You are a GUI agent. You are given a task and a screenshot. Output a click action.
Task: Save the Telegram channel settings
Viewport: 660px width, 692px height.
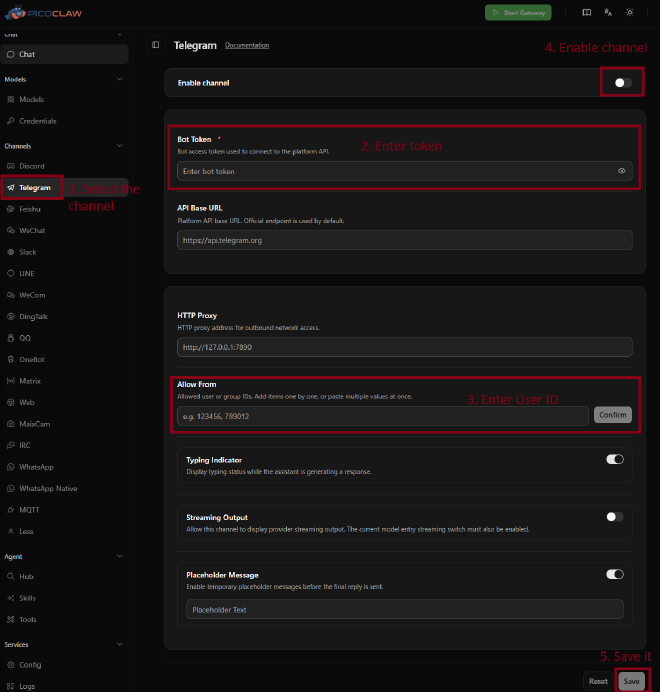tap(631, 681)
